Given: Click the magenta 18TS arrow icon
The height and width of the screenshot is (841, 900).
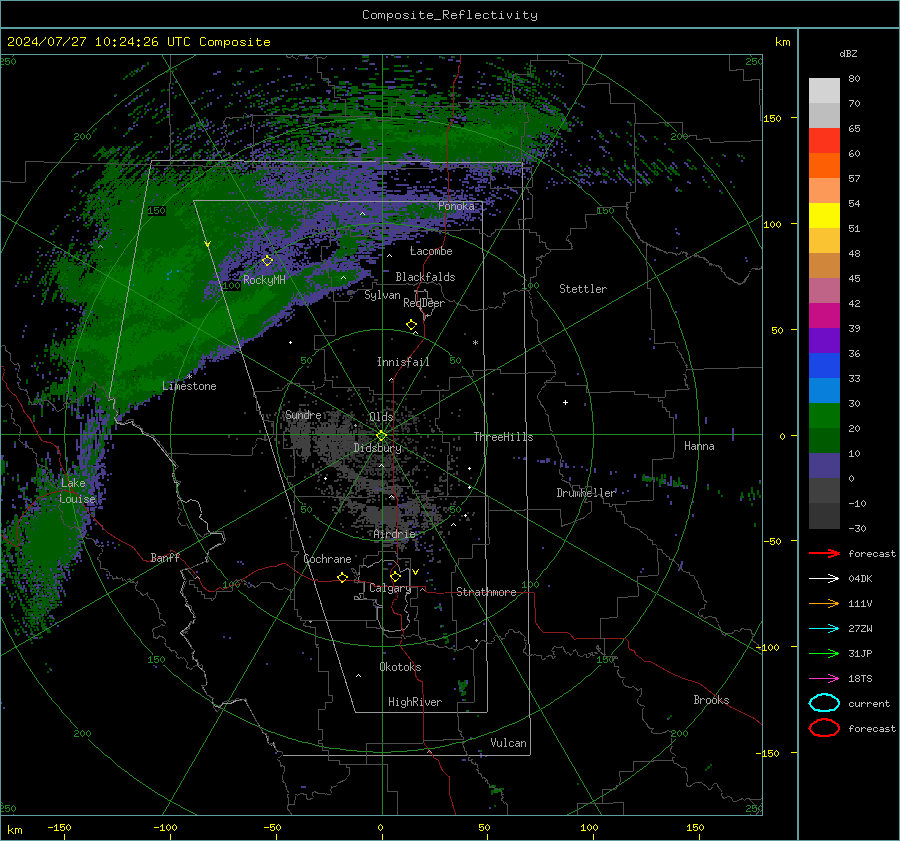Looking at the screenshot, I should point(824,679).
